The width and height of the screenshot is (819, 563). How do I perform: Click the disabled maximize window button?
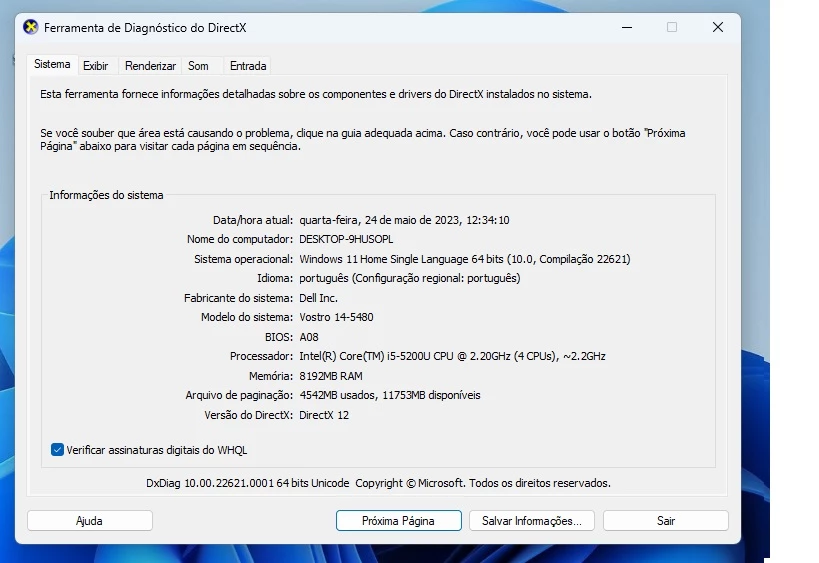pos(672,27)
